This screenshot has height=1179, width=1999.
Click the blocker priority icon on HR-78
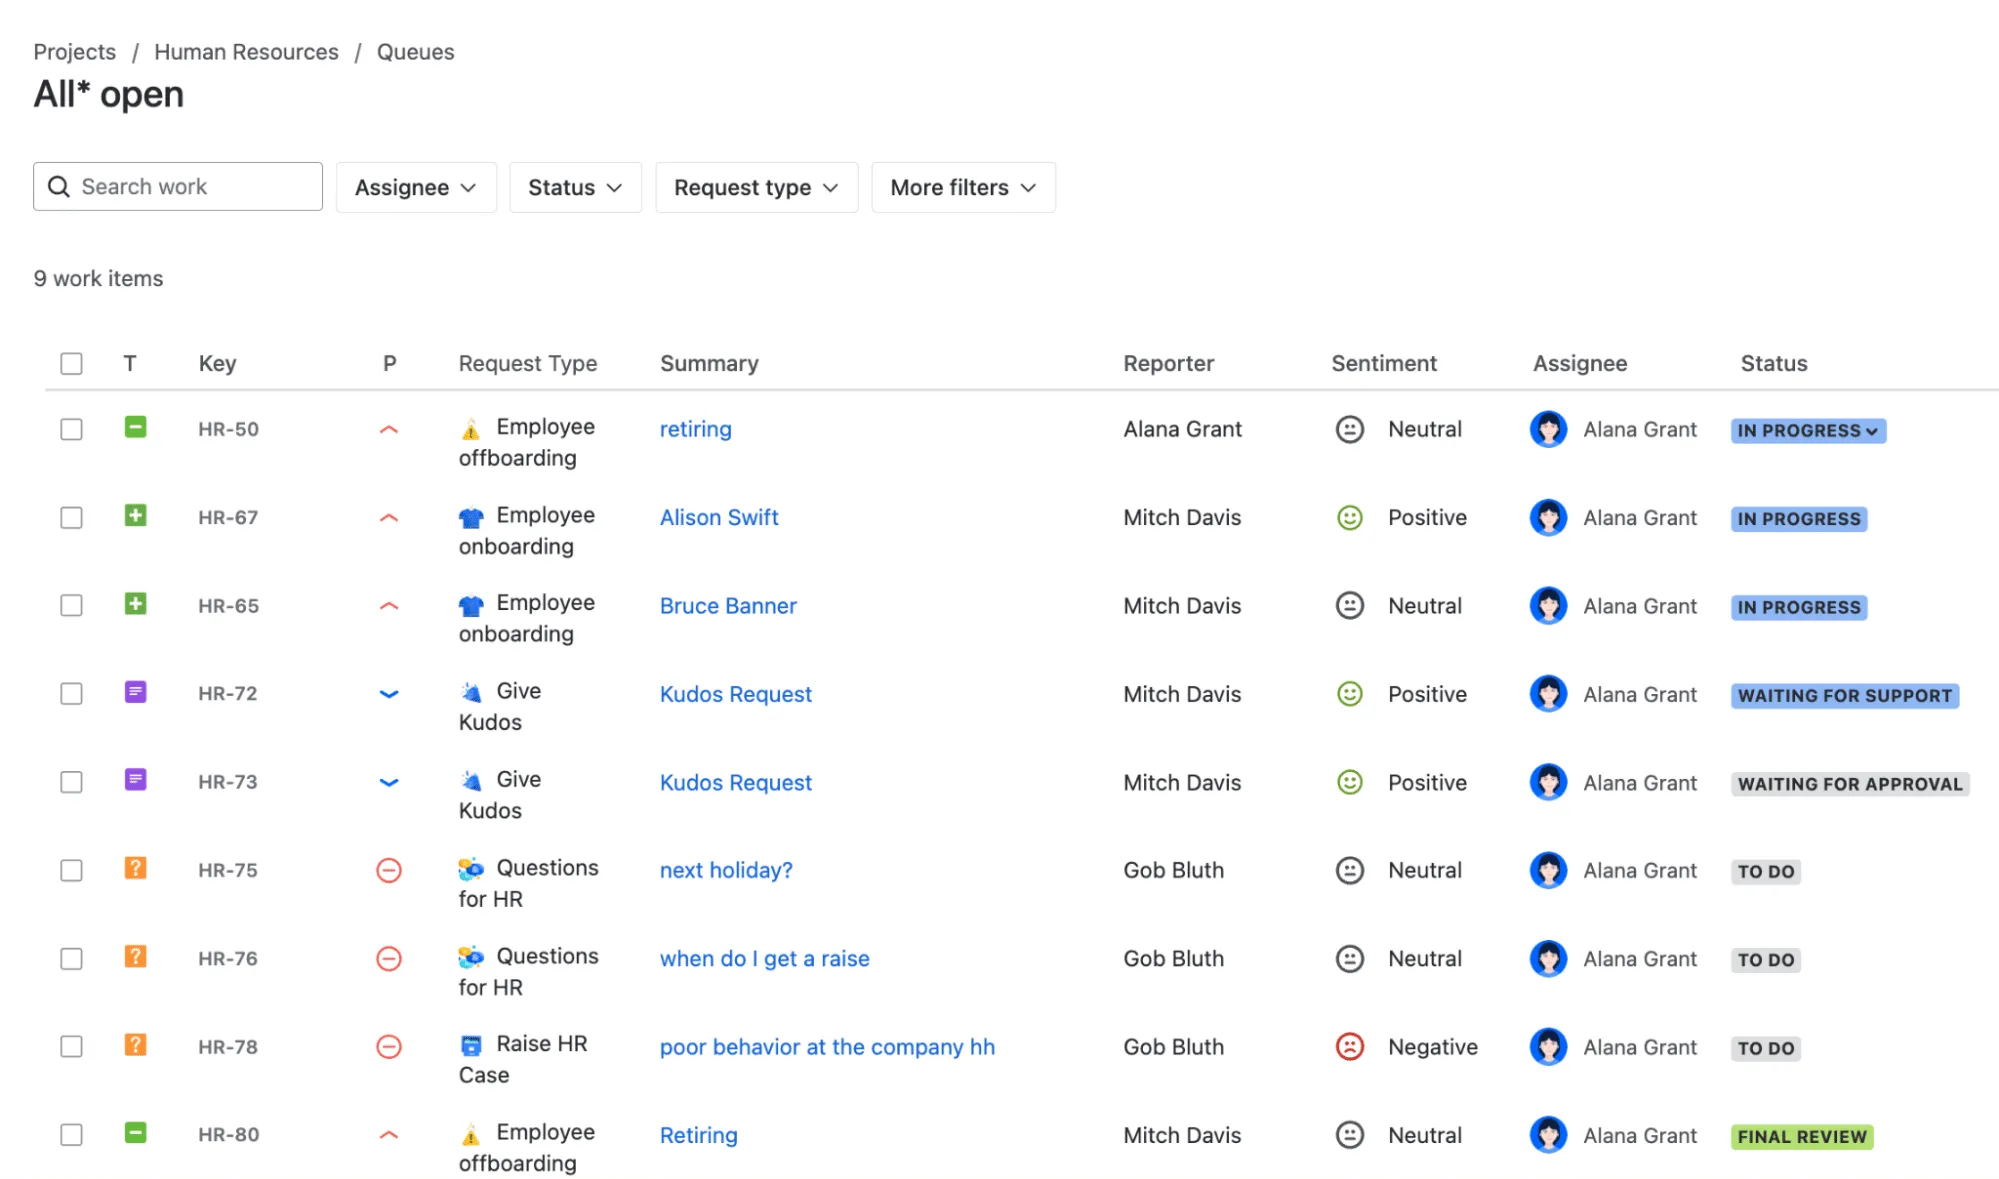388,1046
